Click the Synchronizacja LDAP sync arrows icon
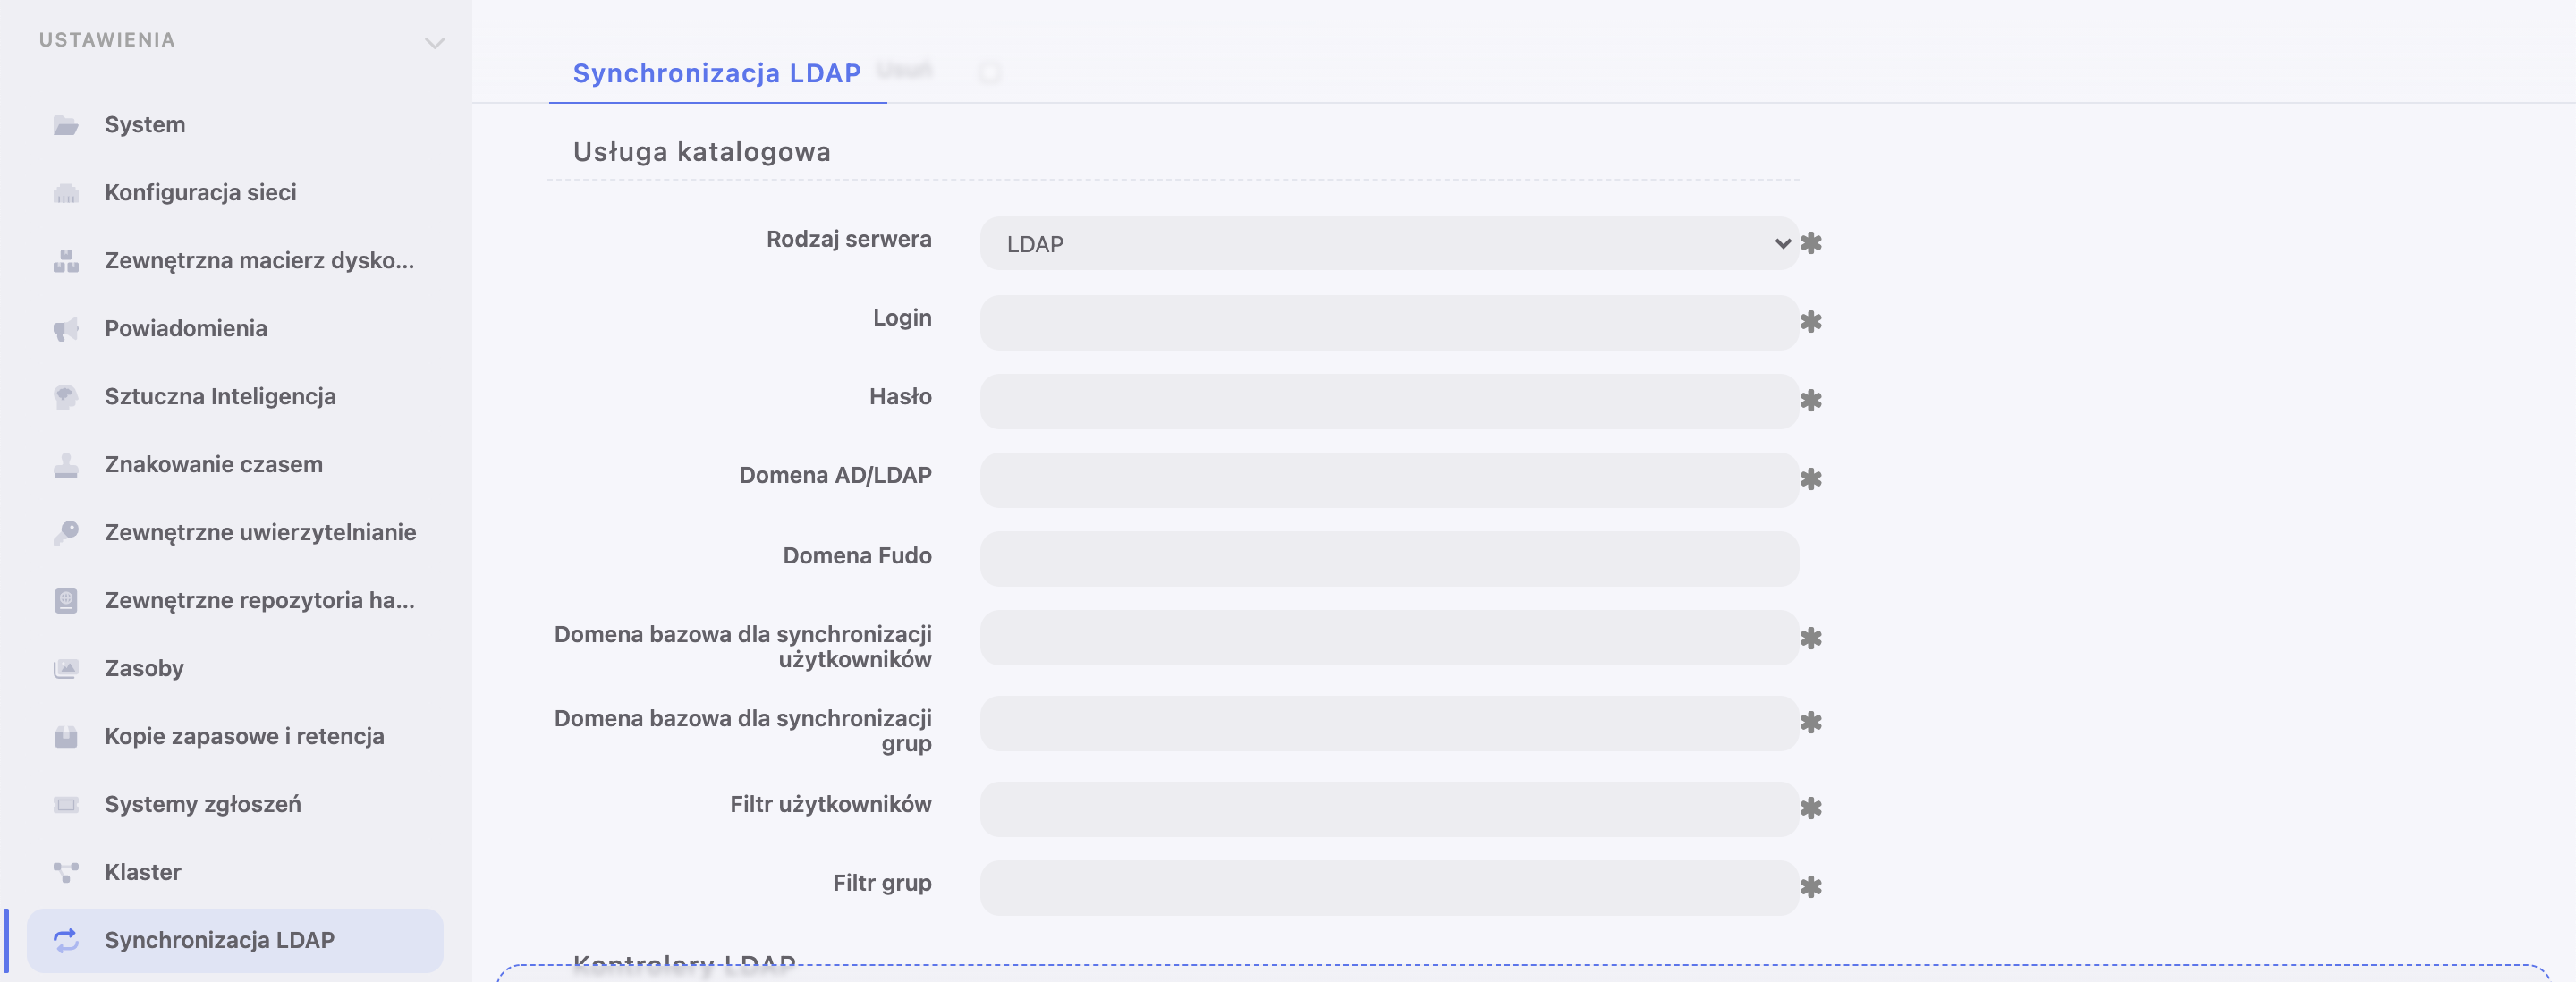Viewport: 2576px width, 982px height. point(66,941)
